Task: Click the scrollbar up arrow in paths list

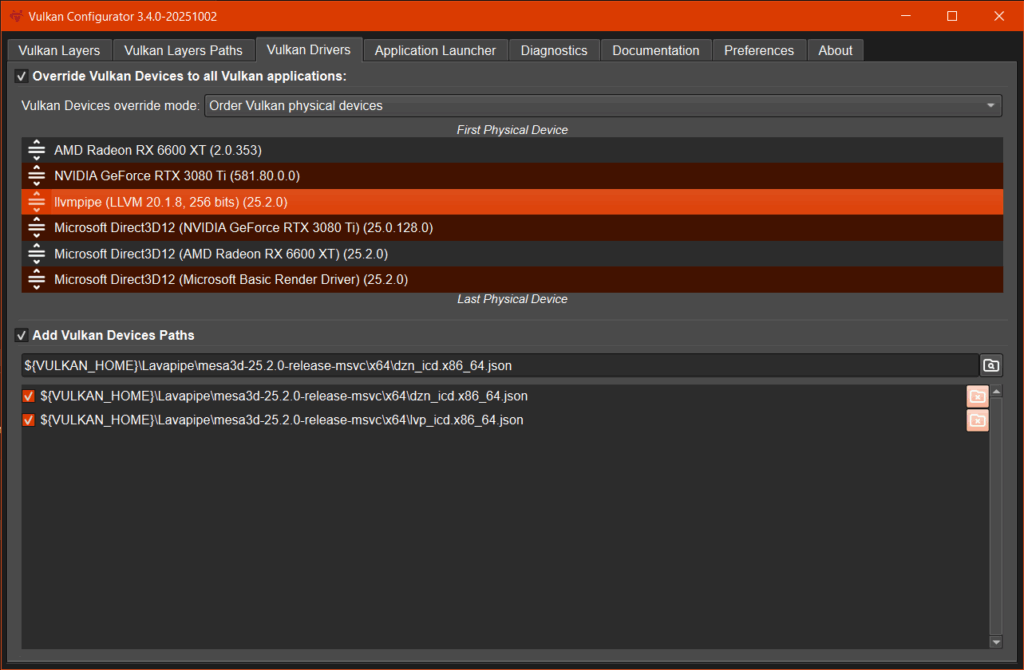Action: (x=996, y=389)
